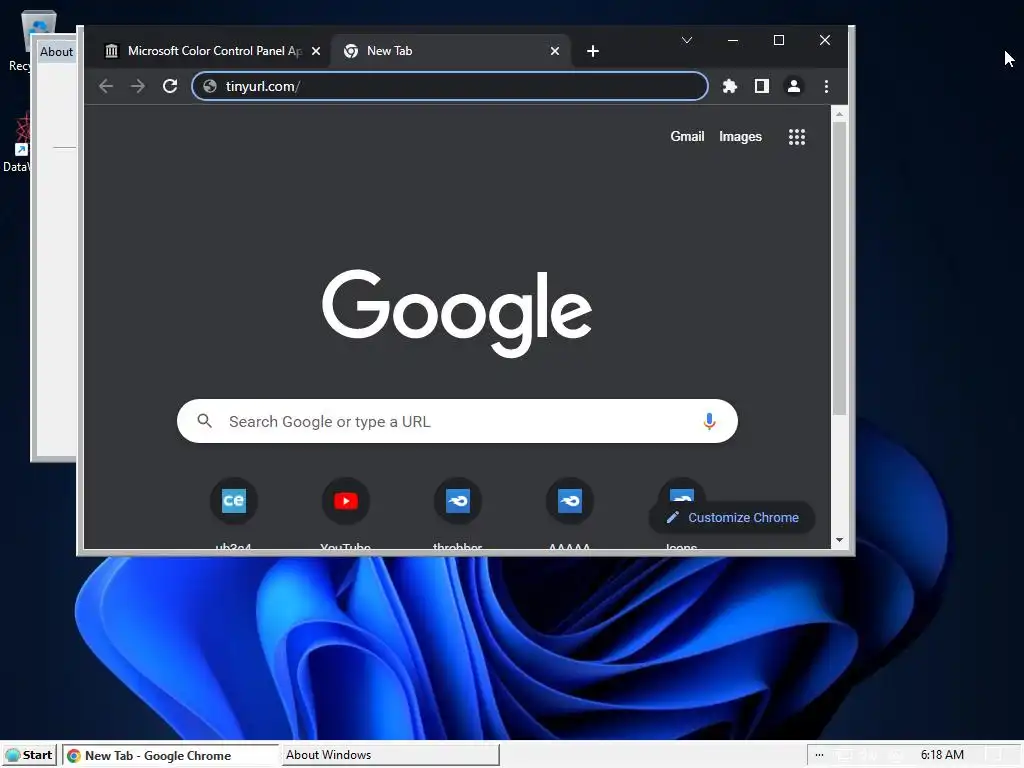
Task: Open the Gmail link
Action: point(687,136)
